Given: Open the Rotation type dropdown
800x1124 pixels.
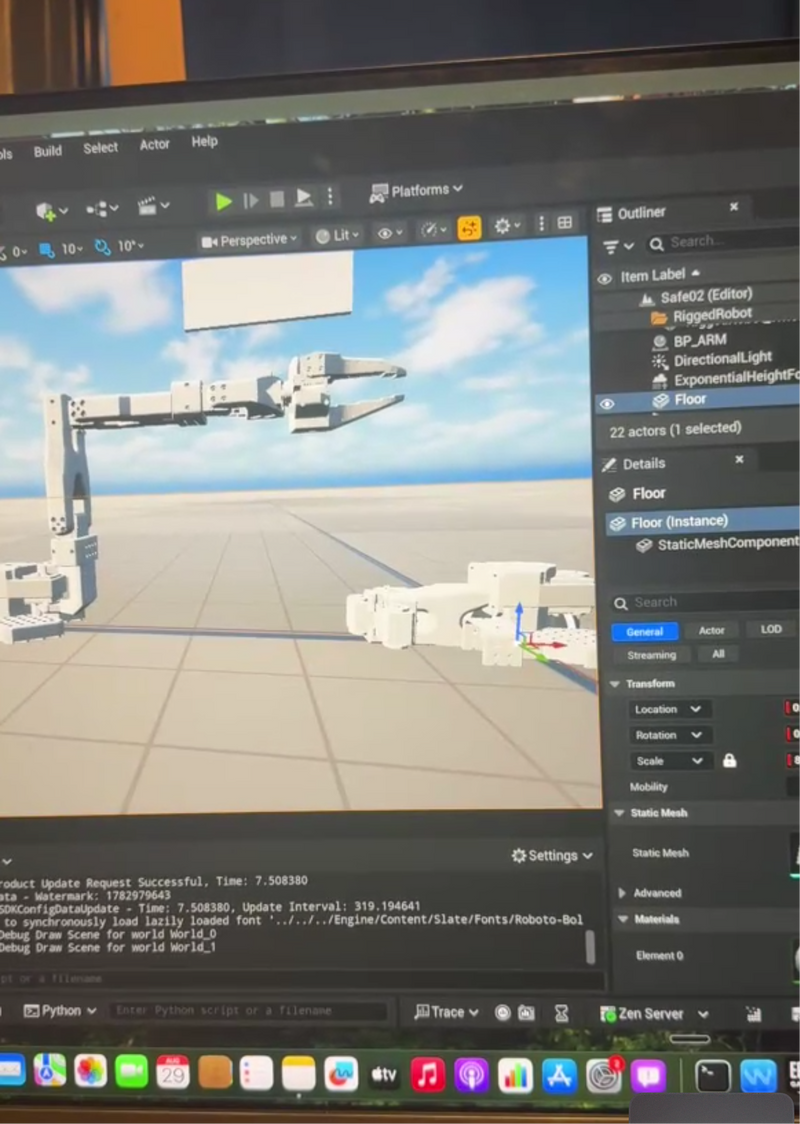Looking at the screenshot, I should pos(668,735).
